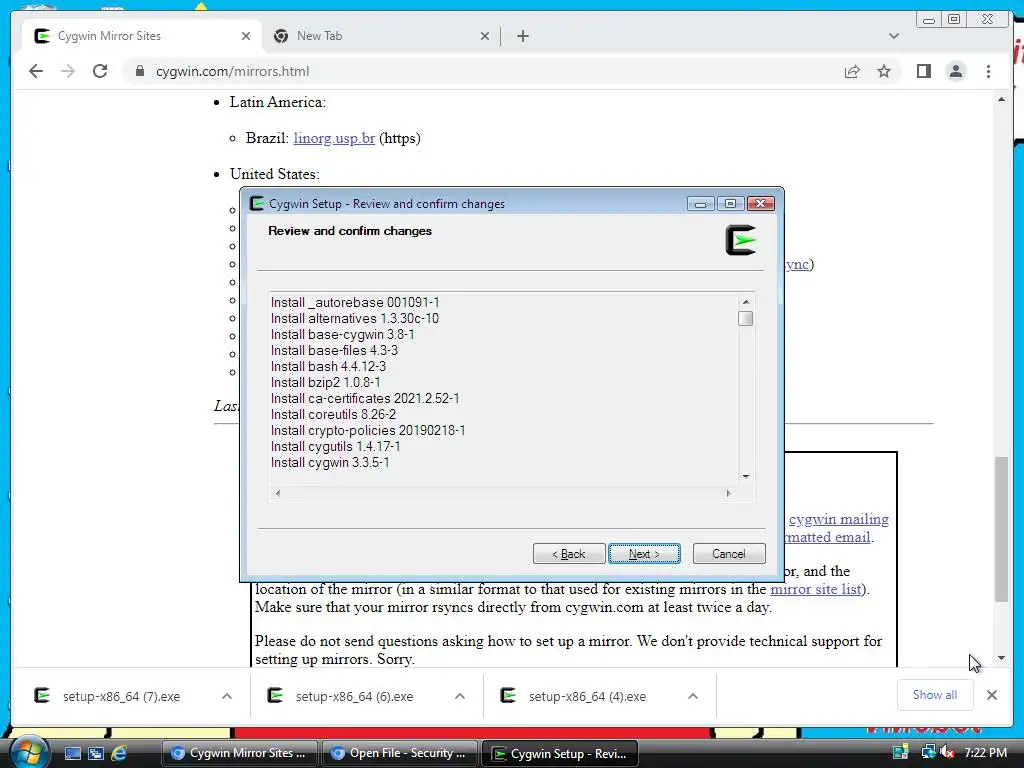Select 'Install alternatives 1.3.30c-10' line
The width and height of the screenshot is (1024, 768).
pyautogui.click(x=355, y=319)
